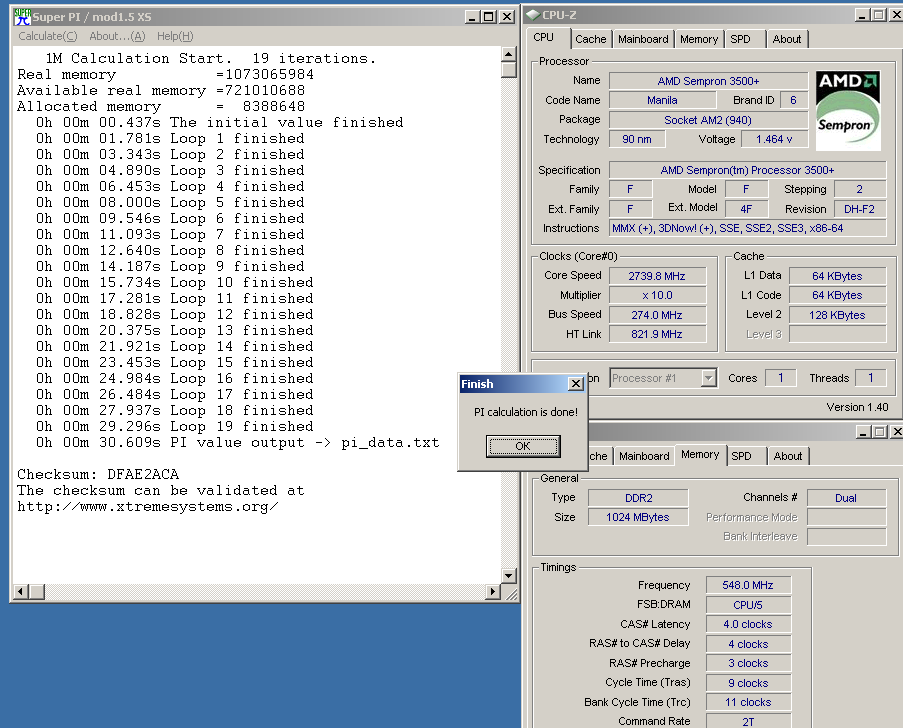Click the Code Name value Manila

[662, 100]
